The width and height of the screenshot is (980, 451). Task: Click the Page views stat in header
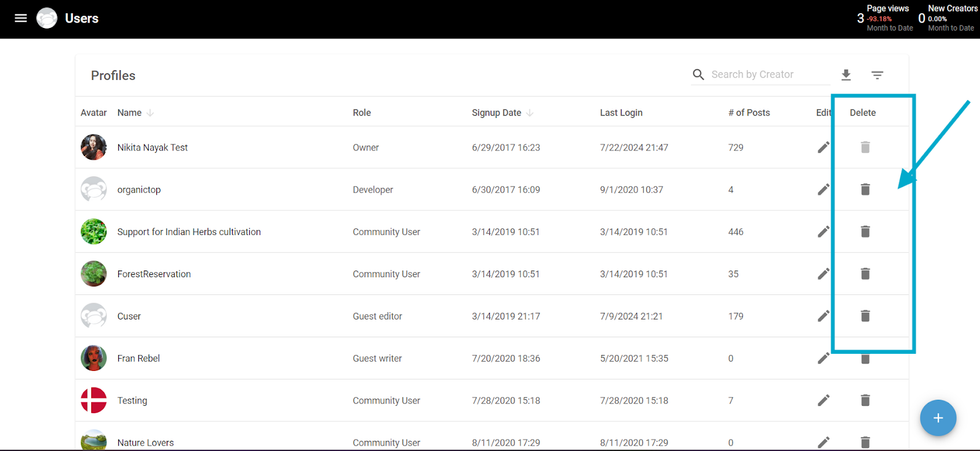[886, 17]
